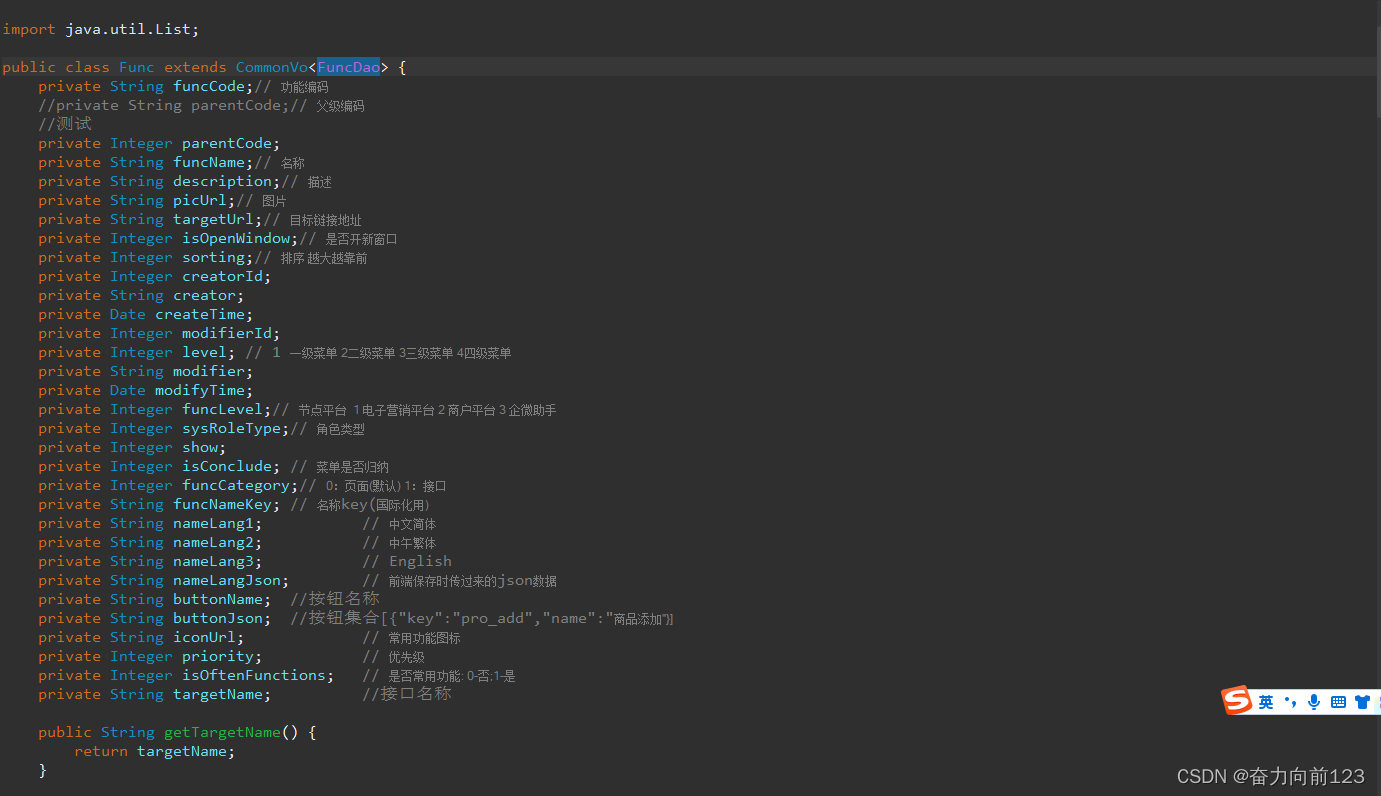Click the 功能编码 comment text
This screenshot has width=1381, height=796.
click(305, 87)
